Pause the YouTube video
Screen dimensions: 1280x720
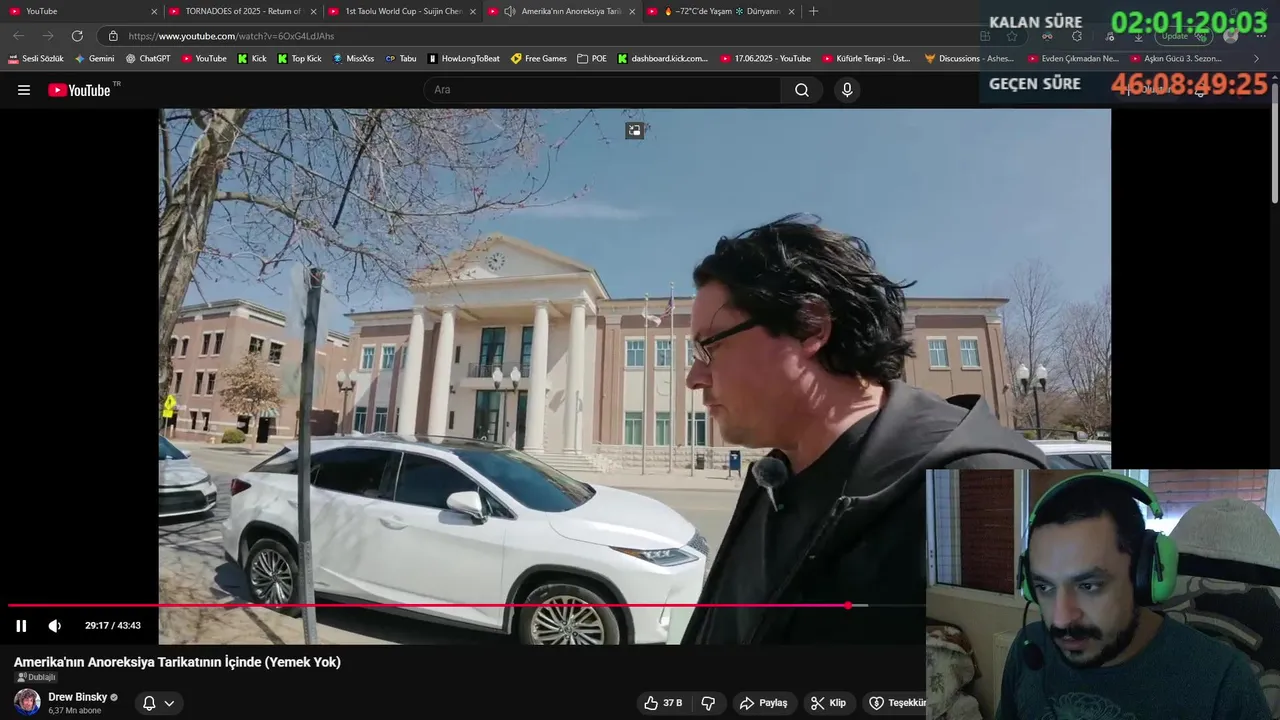[21, 626]
